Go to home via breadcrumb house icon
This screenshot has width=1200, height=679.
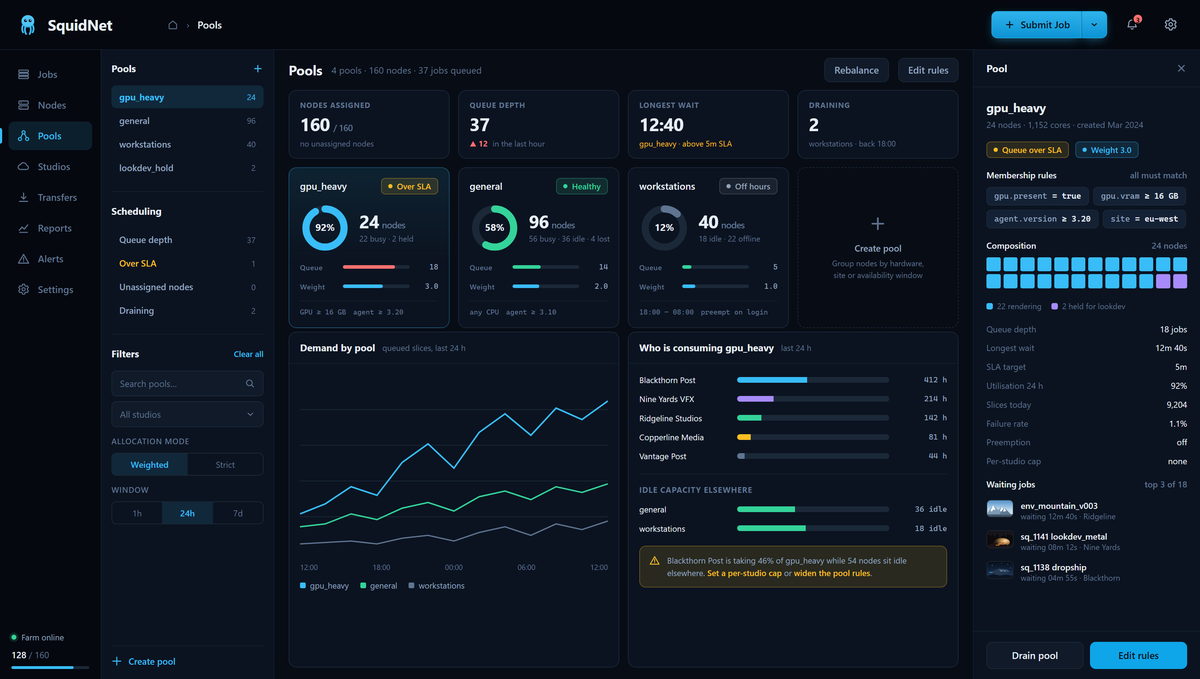[x=173, y=25]
